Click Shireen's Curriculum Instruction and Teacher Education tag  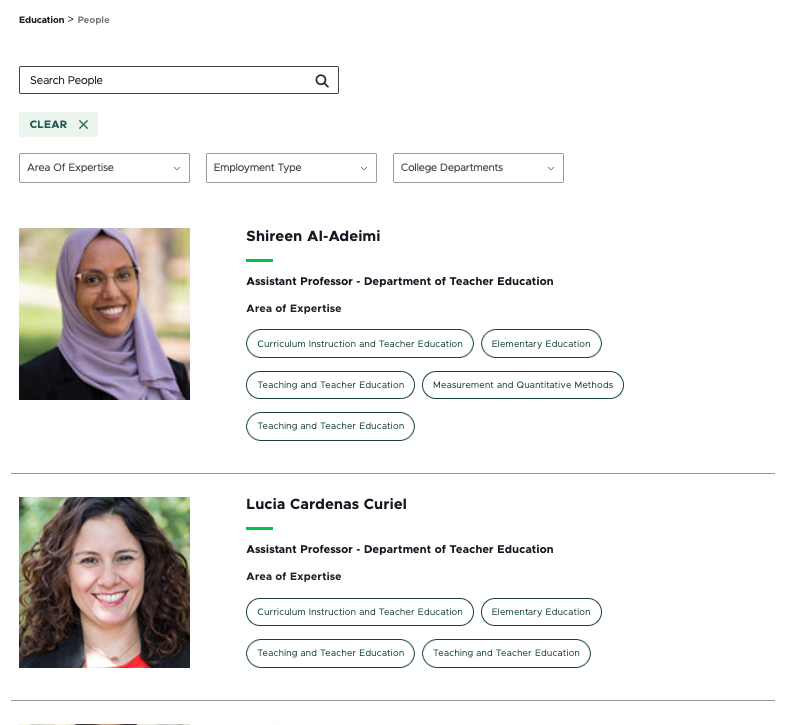[x=360, y=344]
